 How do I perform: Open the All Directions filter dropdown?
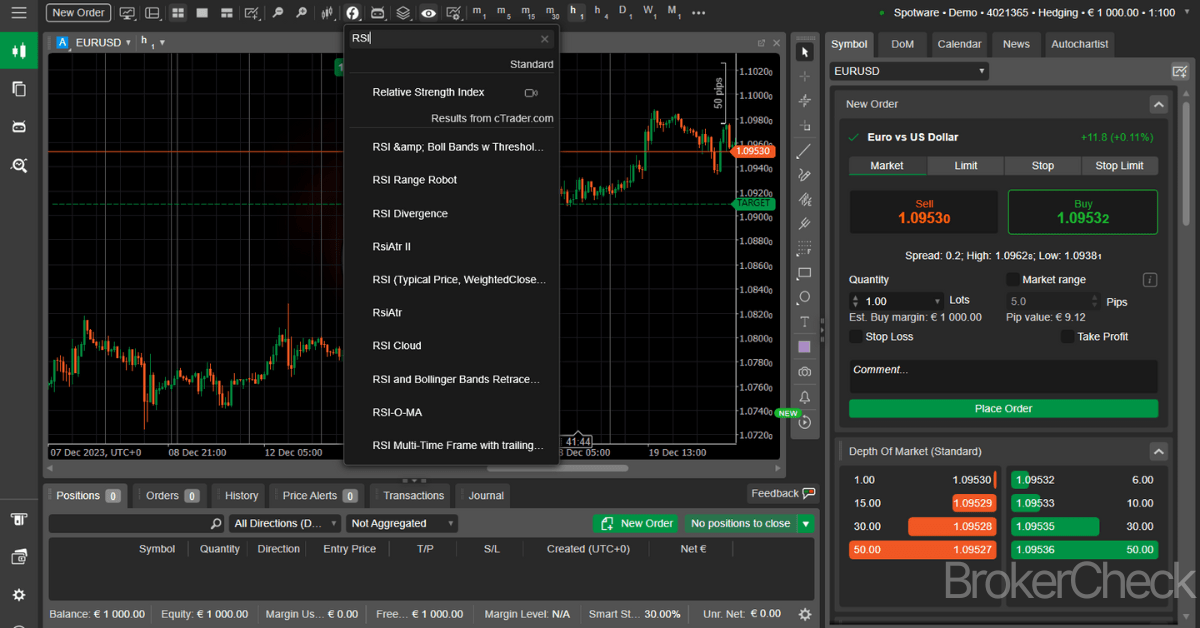coord(285,523)
